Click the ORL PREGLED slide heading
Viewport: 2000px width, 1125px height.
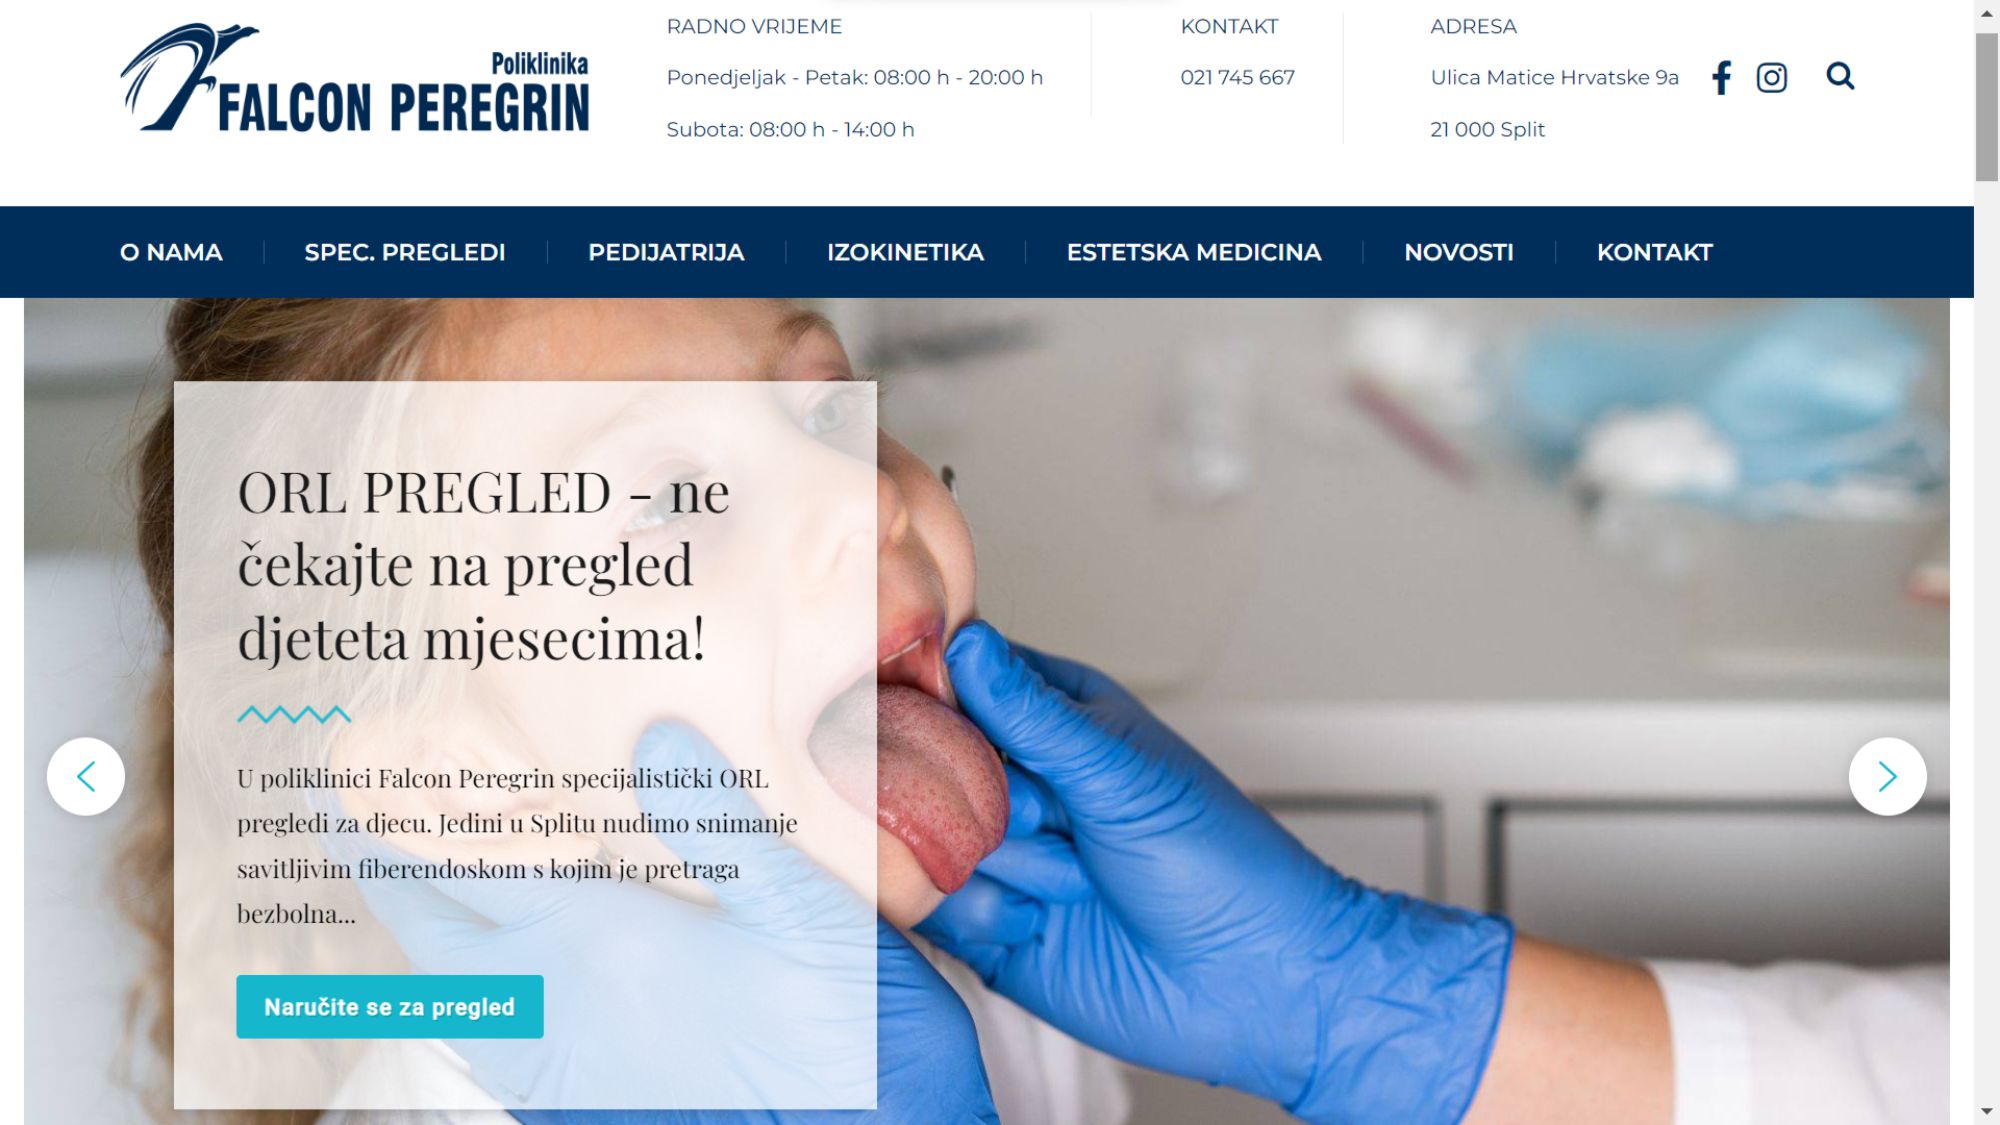click(484, 565)
